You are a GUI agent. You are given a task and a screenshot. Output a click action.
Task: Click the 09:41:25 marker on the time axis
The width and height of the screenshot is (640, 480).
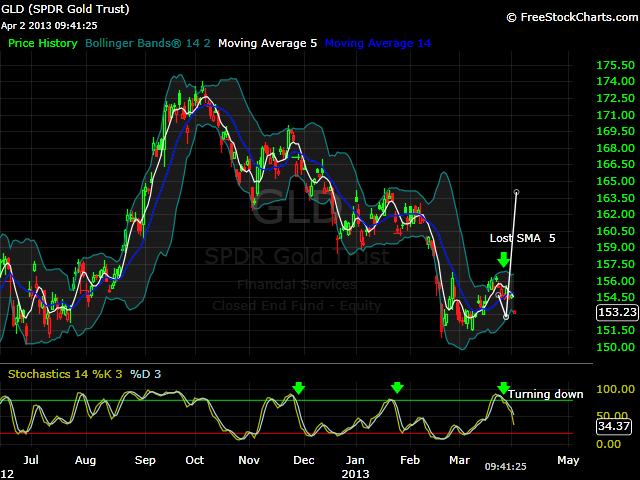tap(506, 466)
